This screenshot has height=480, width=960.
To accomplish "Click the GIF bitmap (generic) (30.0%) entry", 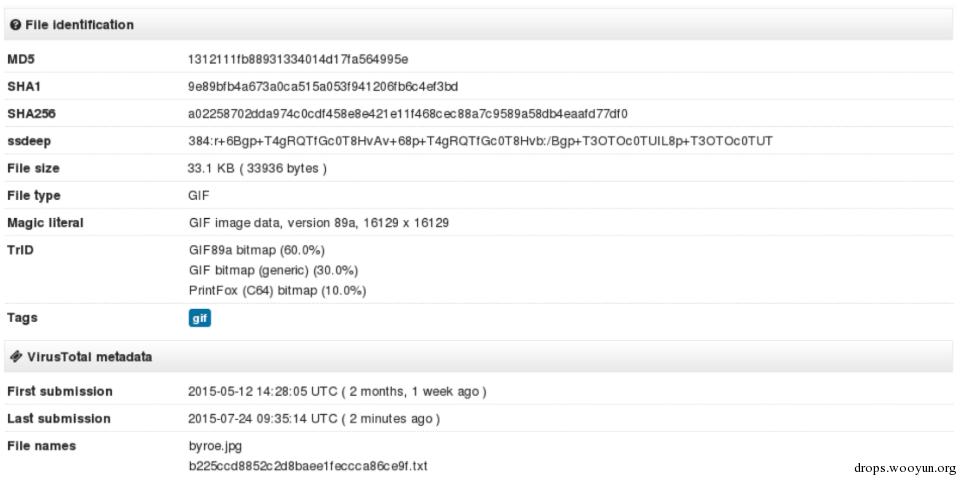I will pyautogui.click(x=273, y=271).
